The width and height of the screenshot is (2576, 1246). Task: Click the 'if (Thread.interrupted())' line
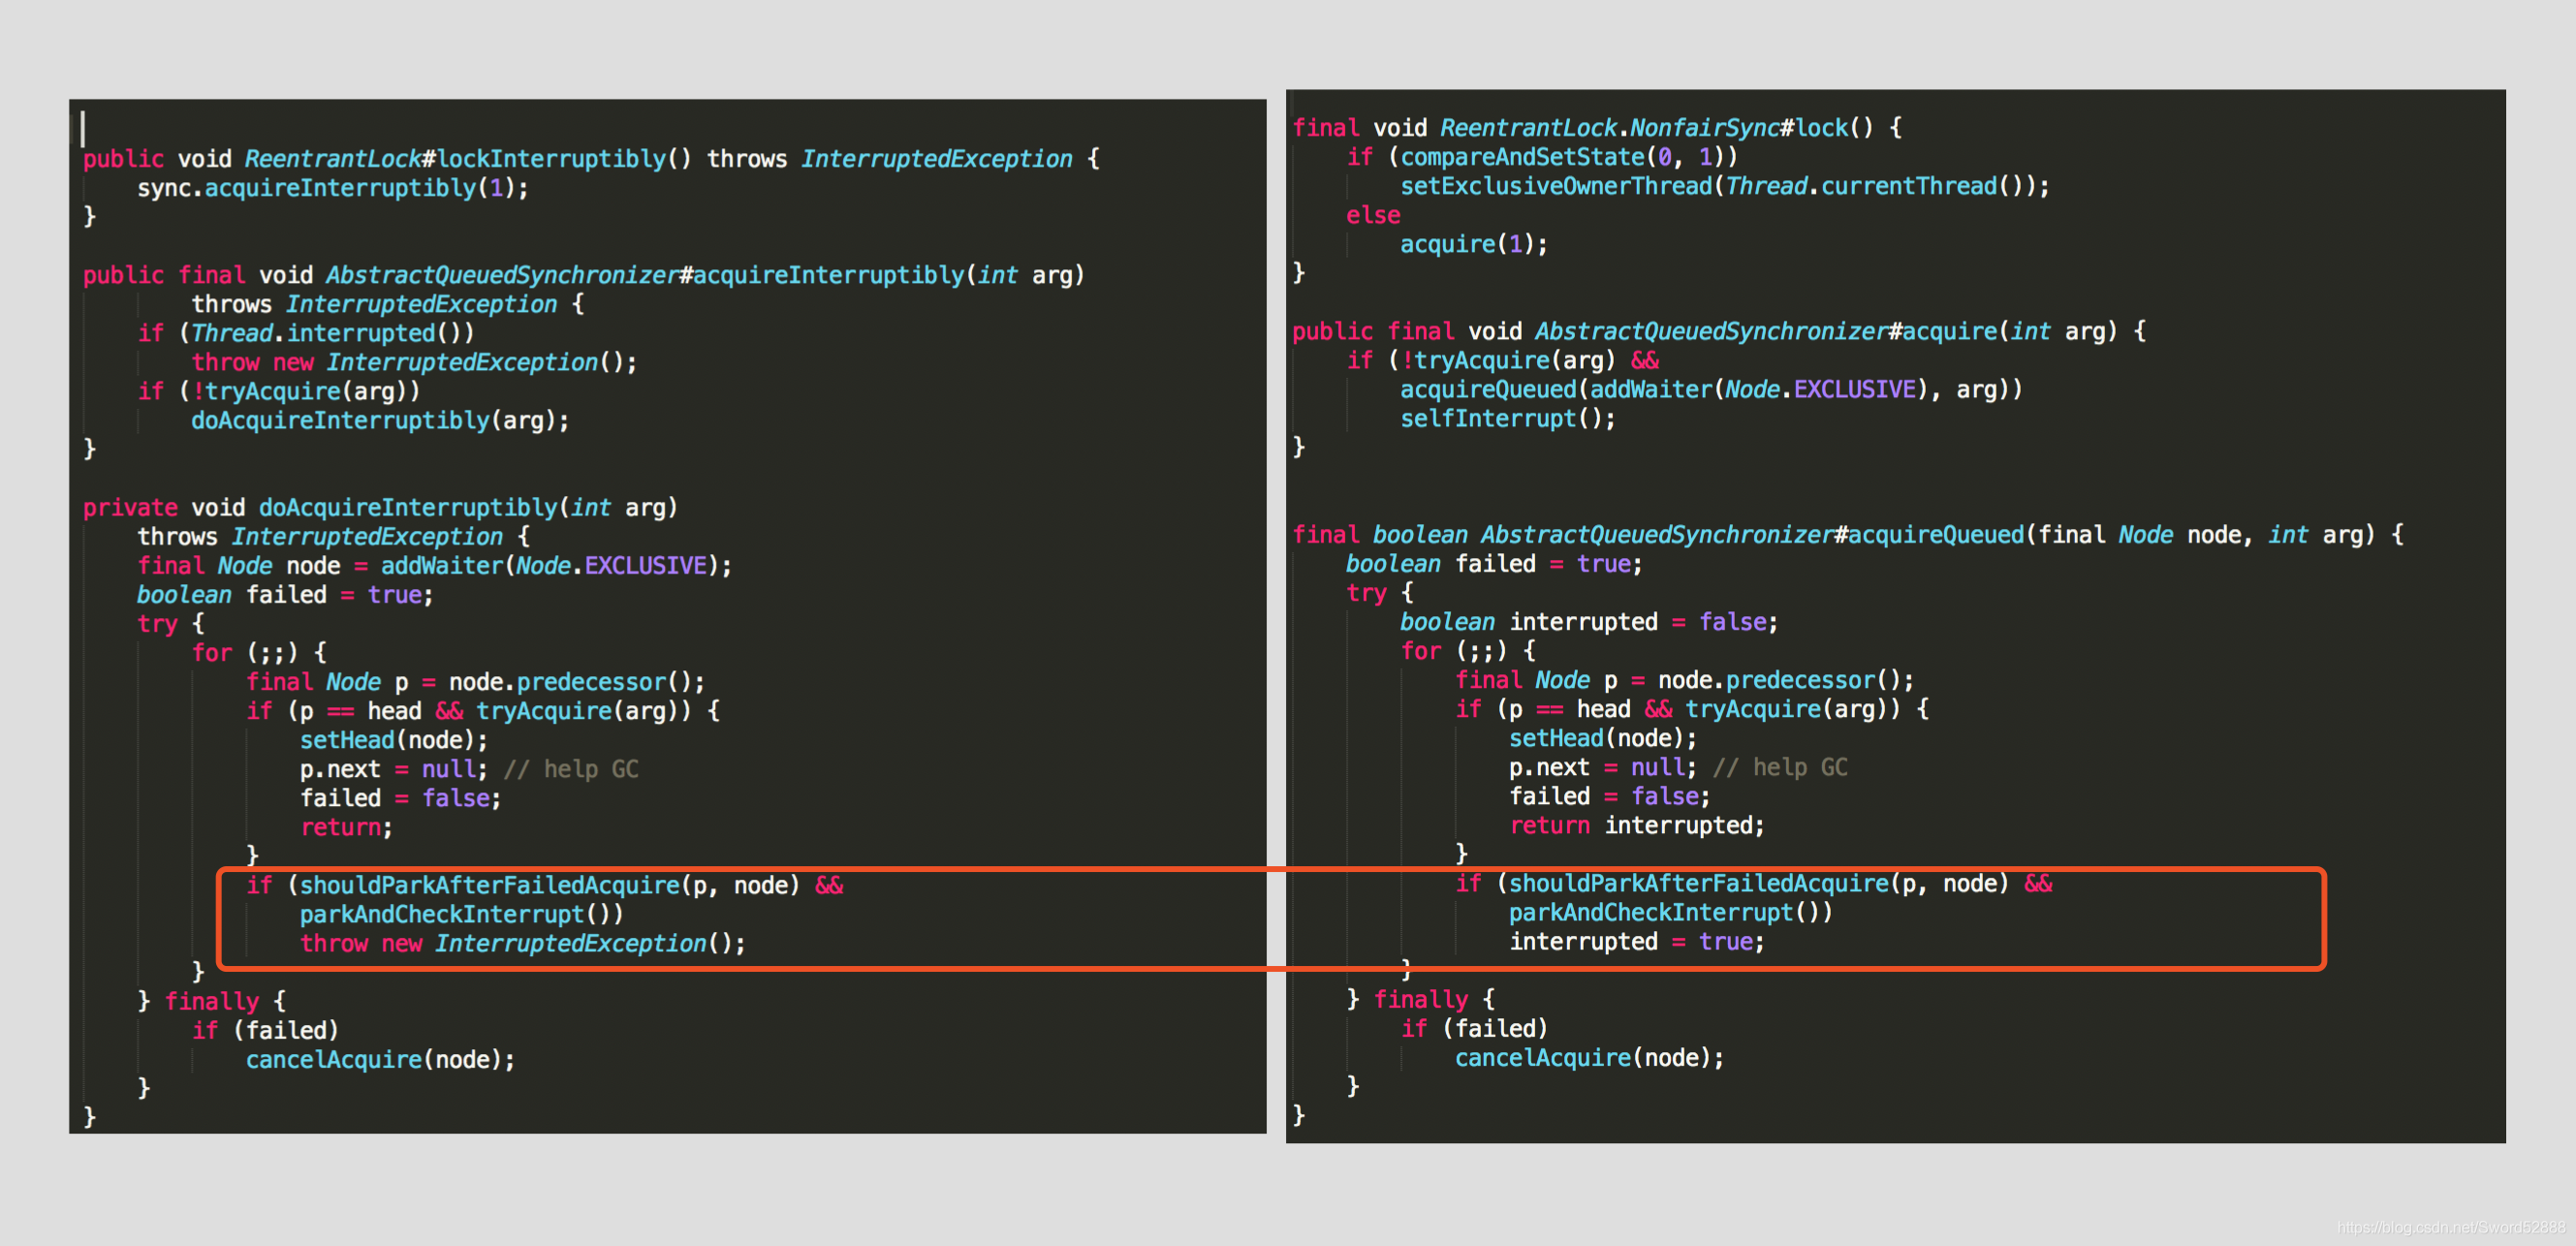[306, 333]
